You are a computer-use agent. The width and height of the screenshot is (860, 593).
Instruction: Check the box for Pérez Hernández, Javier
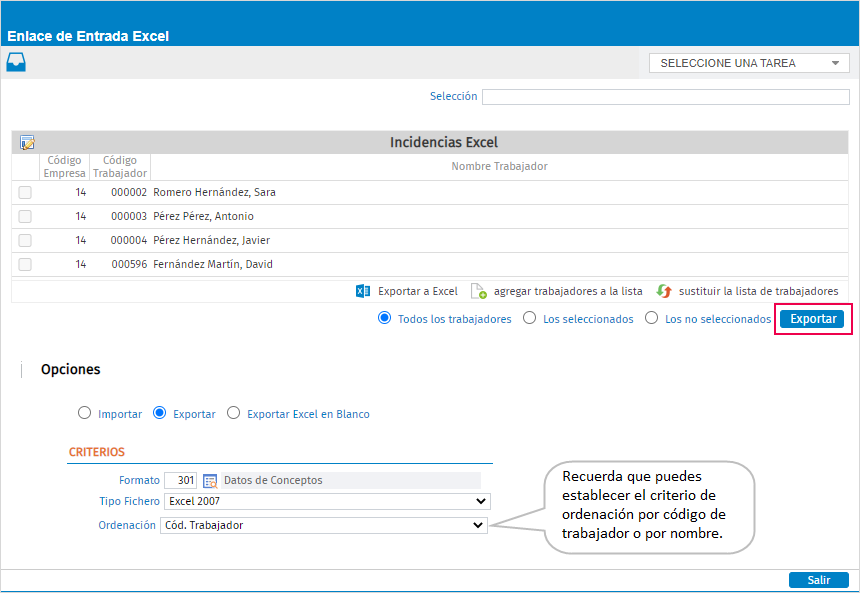click(x=25, y=240)
